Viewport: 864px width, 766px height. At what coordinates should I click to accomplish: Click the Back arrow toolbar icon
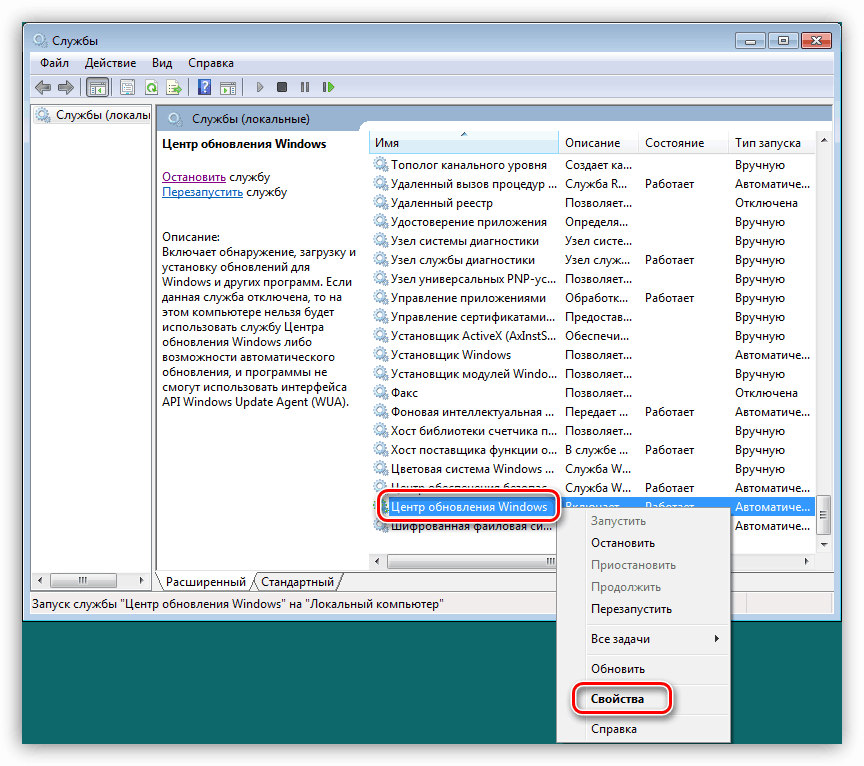point(43,87)
